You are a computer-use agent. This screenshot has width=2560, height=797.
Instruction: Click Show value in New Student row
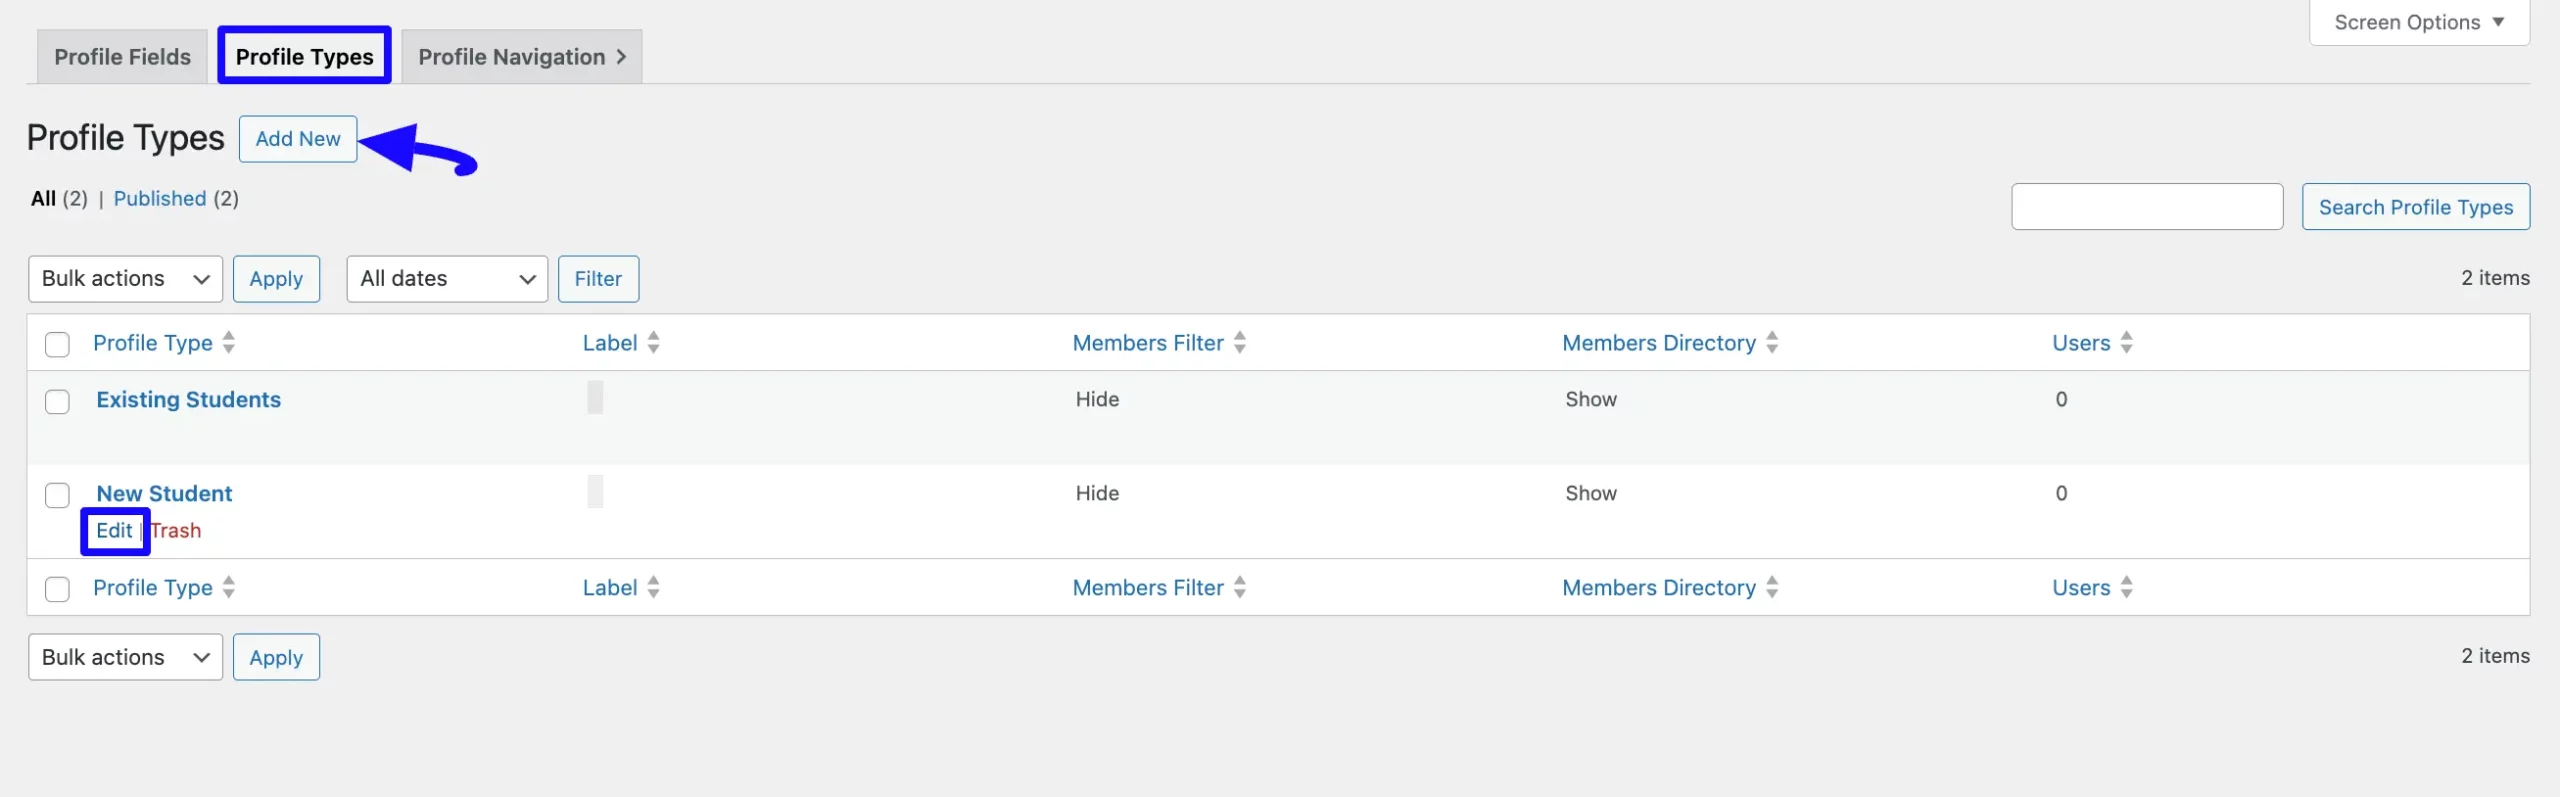pos(1591,494)
